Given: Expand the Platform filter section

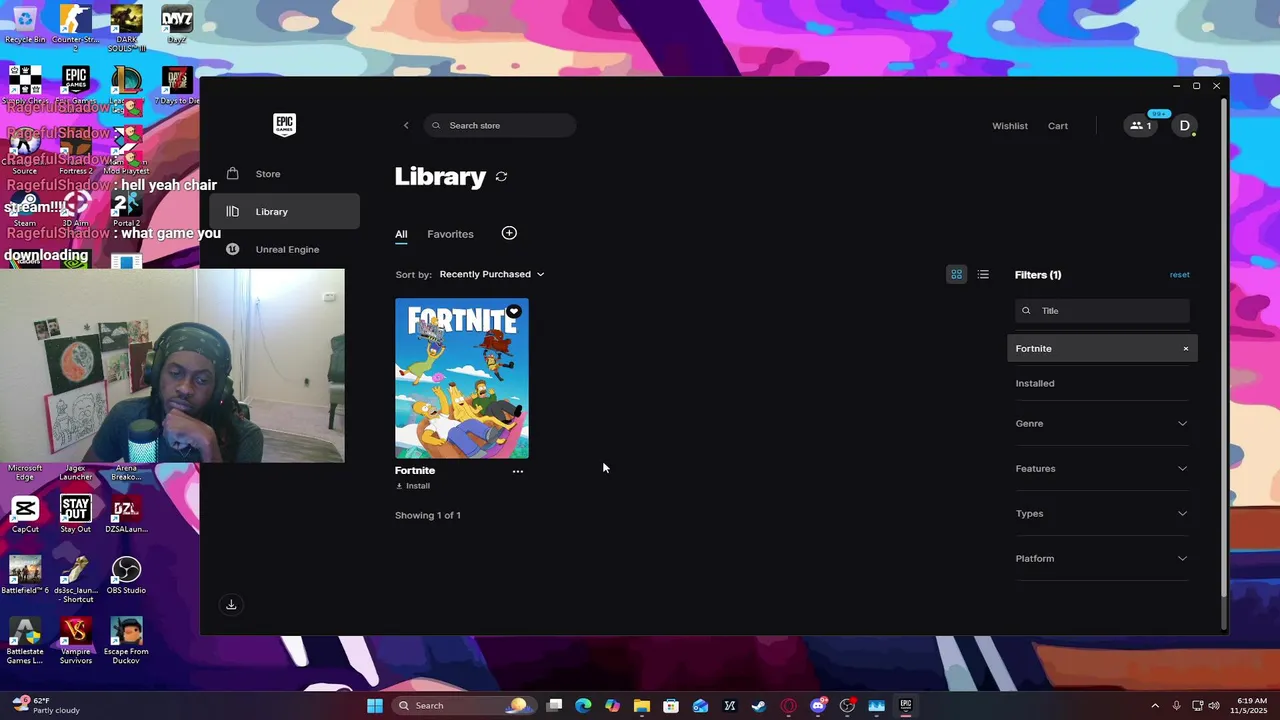Looking at the screenshot, I should click(x=1102, y=558).
